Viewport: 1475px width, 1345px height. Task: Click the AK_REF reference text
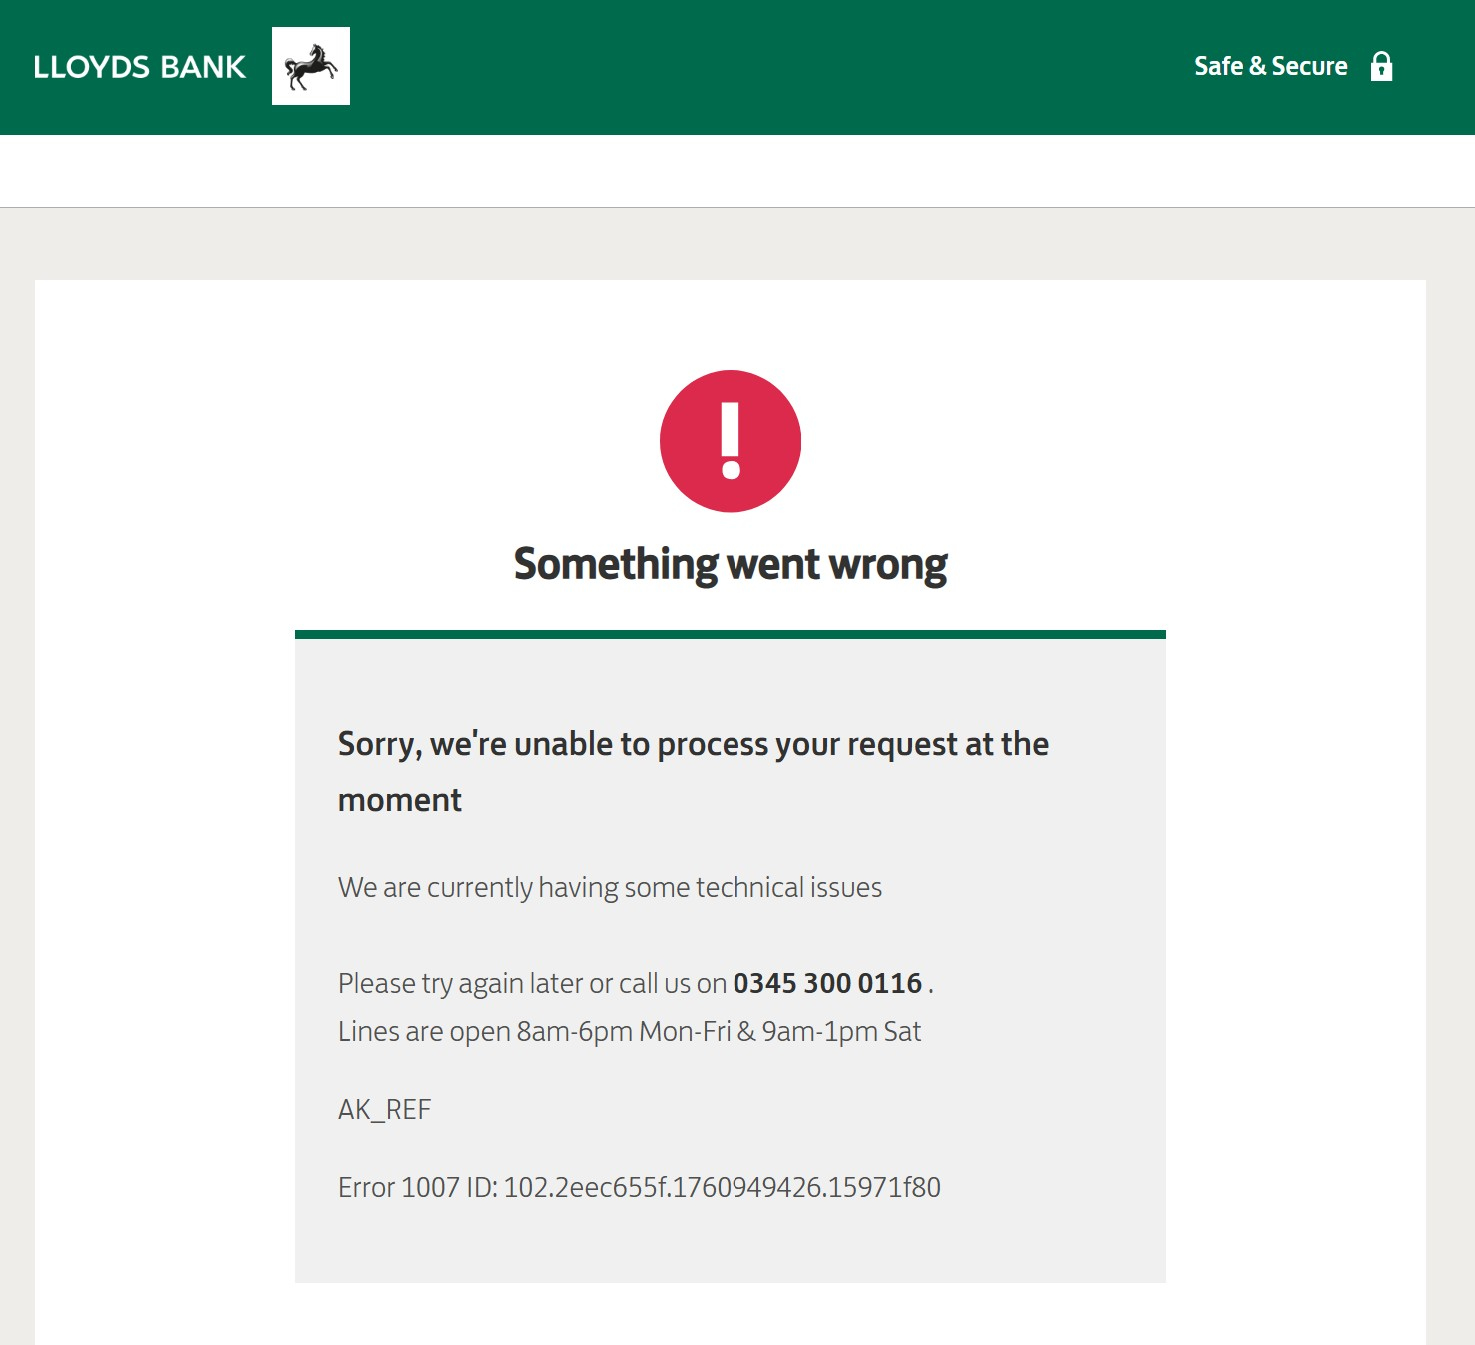(384, 1109)
